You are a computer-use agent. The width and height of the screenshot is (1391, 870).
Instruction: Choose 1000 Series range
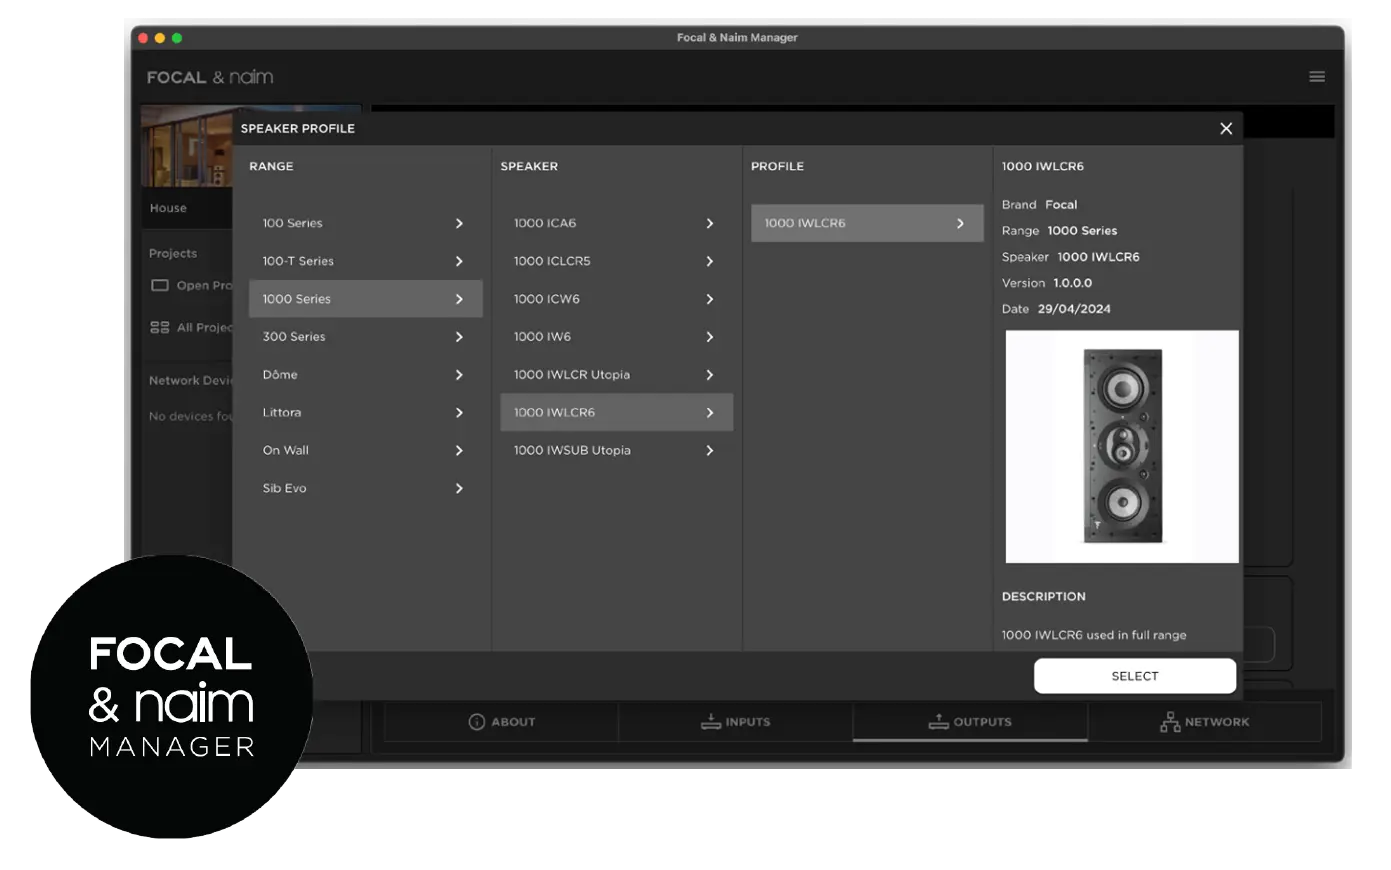point(366,299)
